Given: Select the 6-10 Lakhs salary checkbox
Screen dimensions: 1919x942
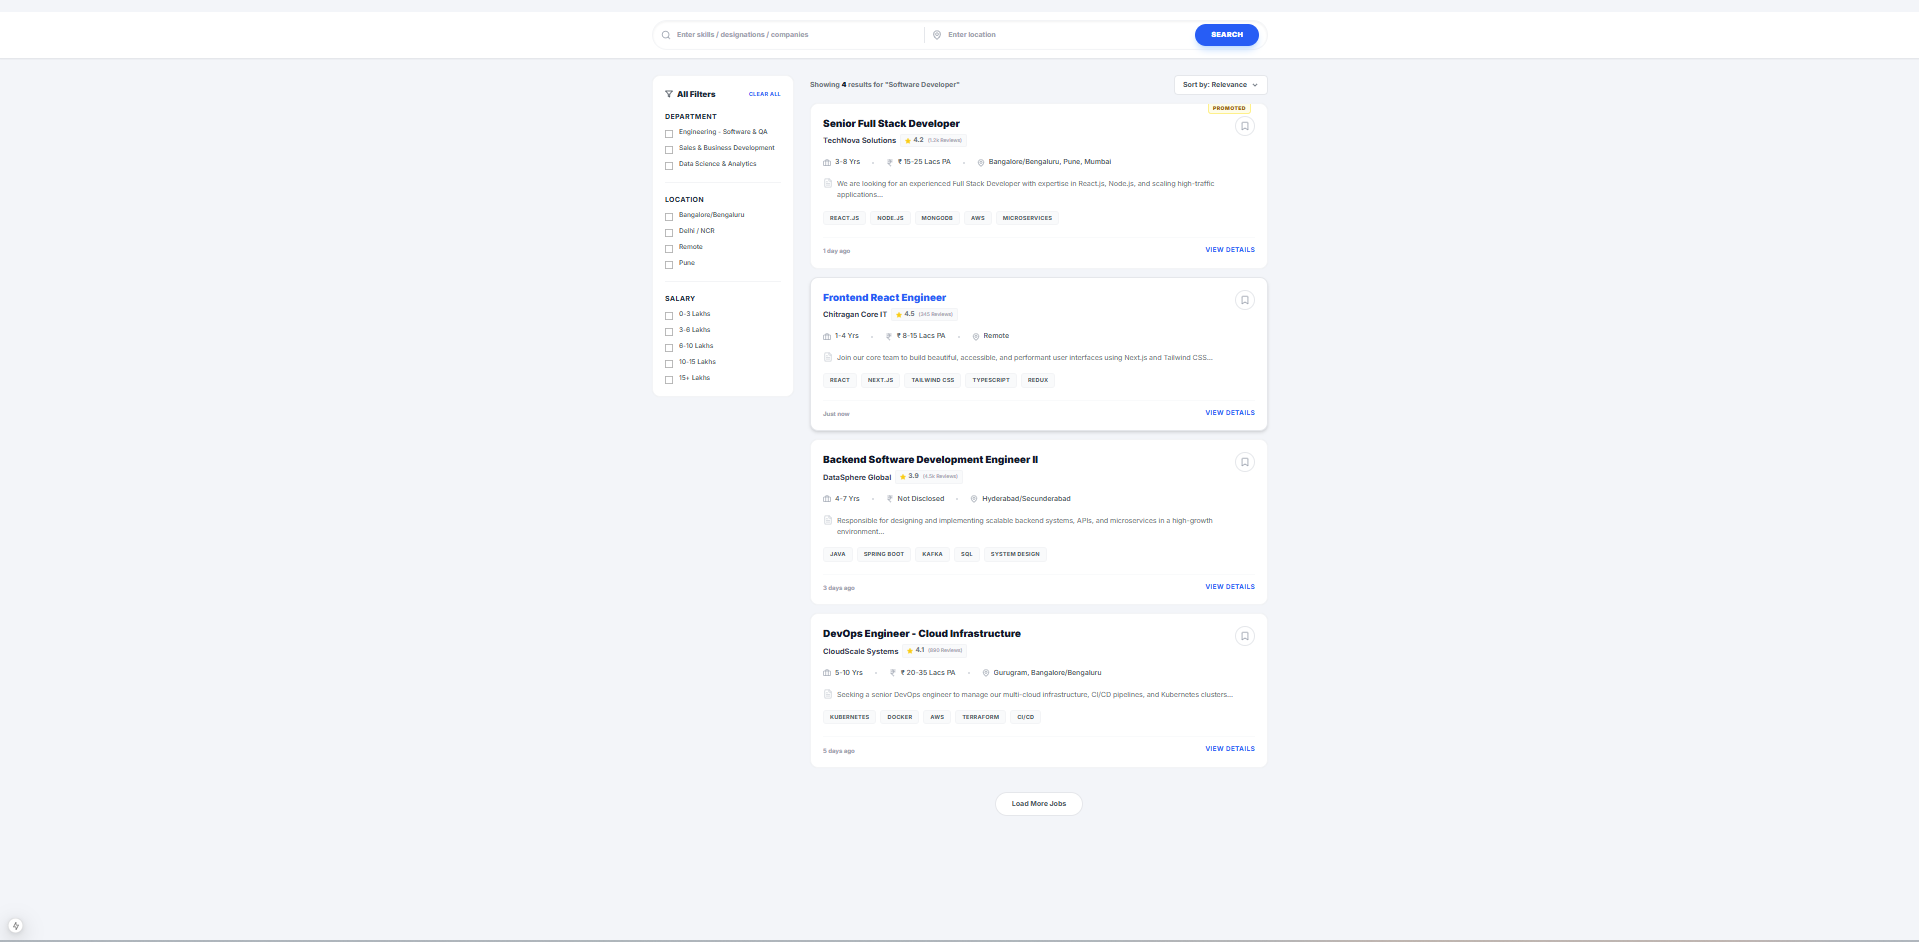Looking at the screenshot, I should 669,347.
